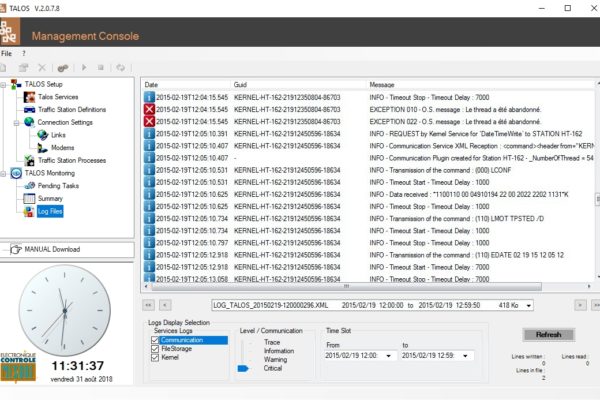Click the red error icon for EXCEPTION 010
The height and width of the screenshot is (400, 600).
pyautogui.click(x=149, y=109)
